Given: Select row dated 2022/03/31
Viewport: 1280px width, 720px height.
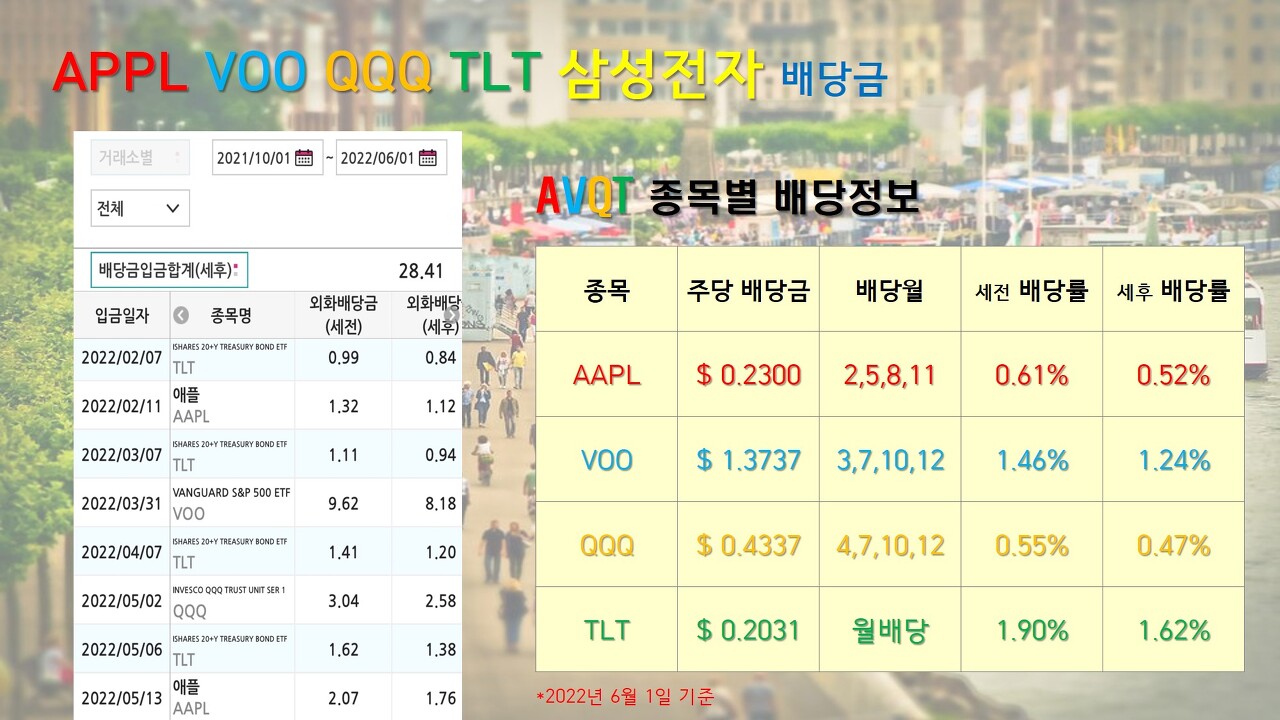Looking at the screenshot, I should coord(268,503).
